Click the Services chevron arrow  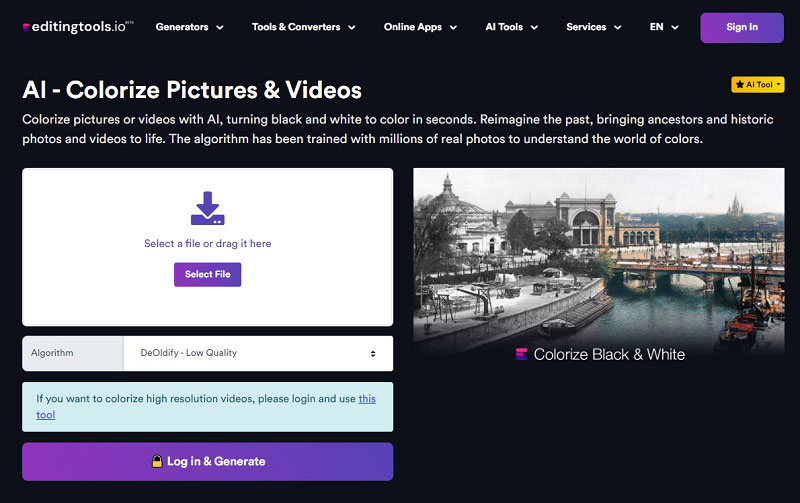pos(617,28)
